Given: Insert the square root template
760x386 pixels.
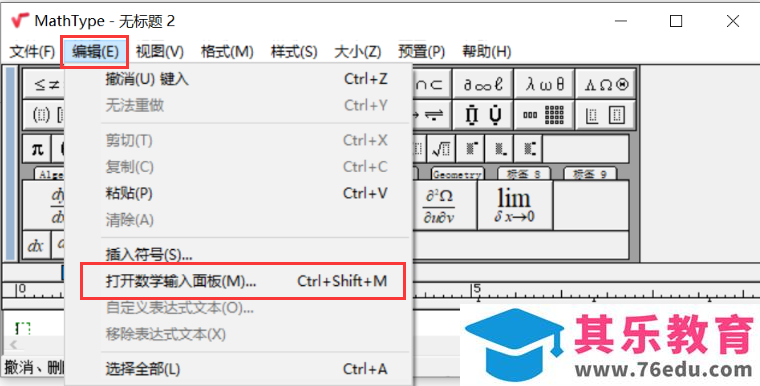Looking at the screenshot, I should 441,149.
